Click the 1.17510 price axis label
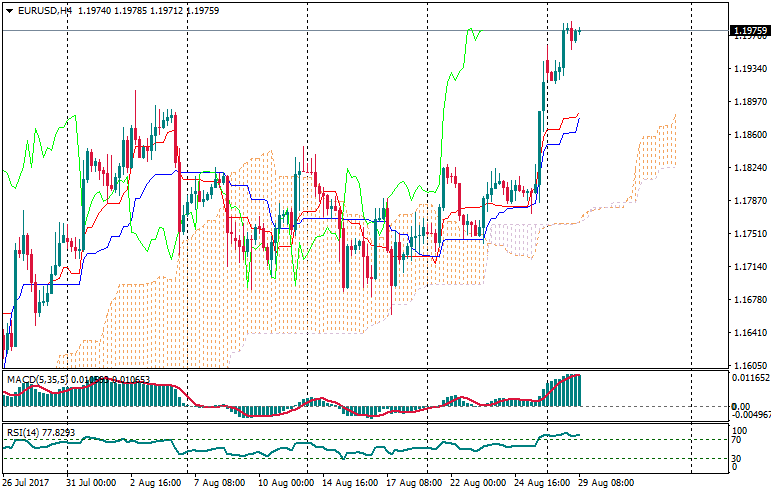Viewport: 771px width, 494px height. point(749,234)
